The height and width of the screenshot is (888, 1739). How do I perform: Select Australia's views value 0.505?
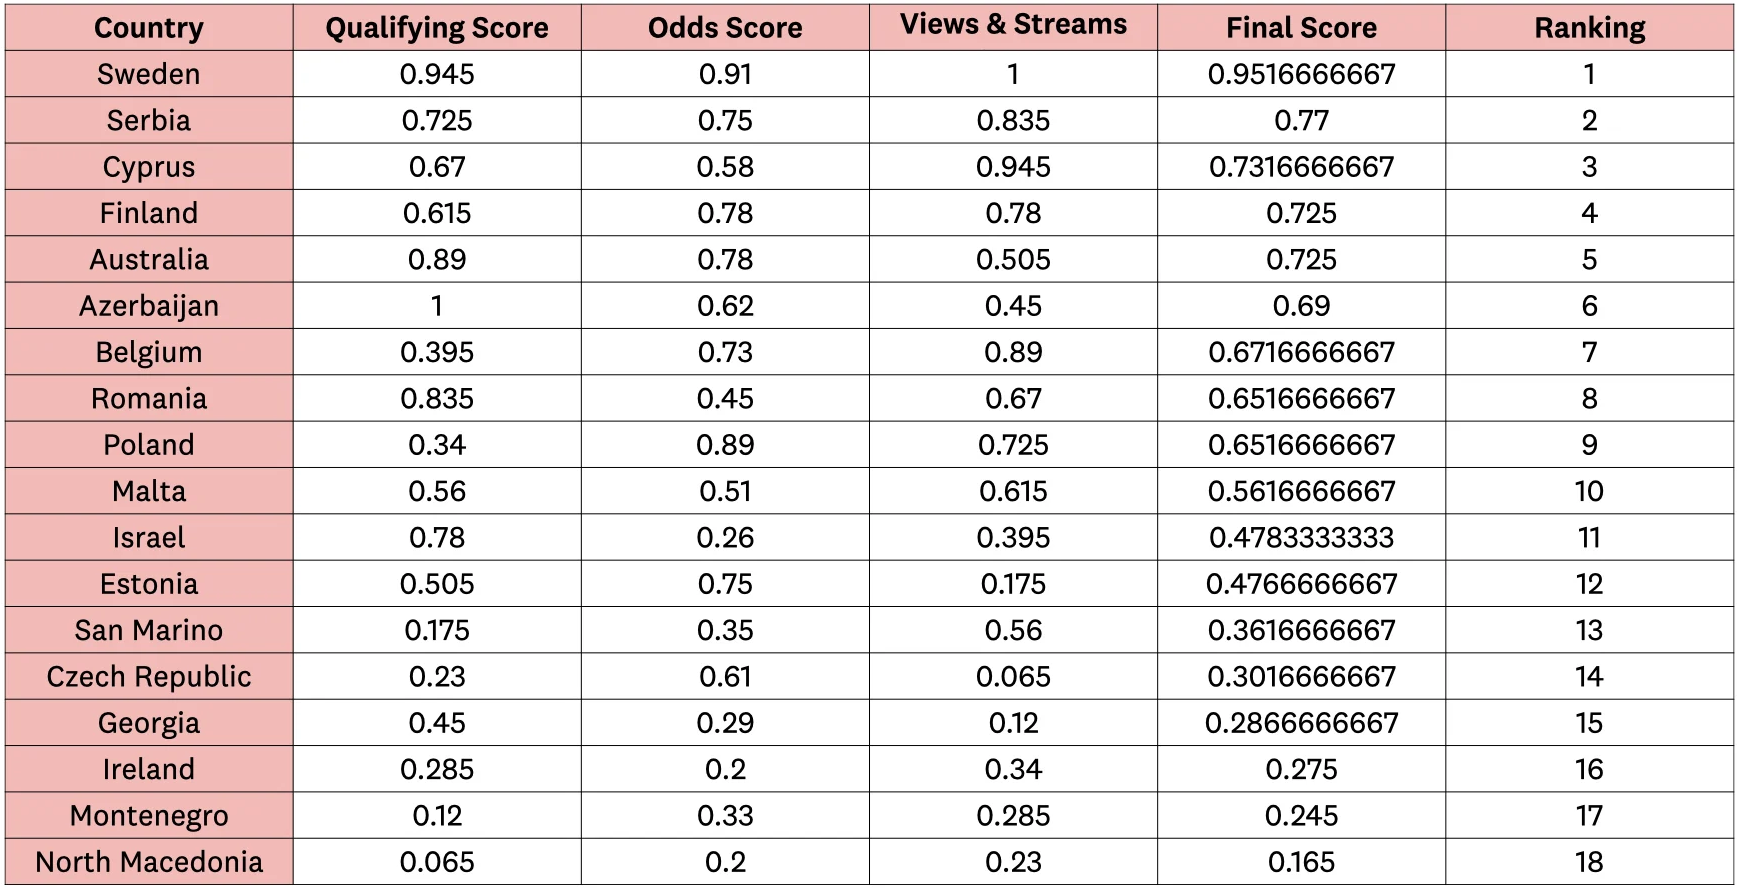[1013, 259]
